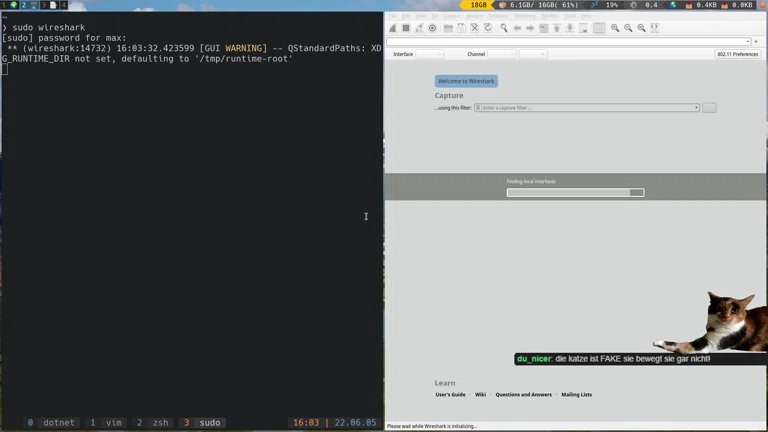This screenshot has width=768, height=432.
Task: Stop the running capture via the square icon
Action: click(406, 28)
